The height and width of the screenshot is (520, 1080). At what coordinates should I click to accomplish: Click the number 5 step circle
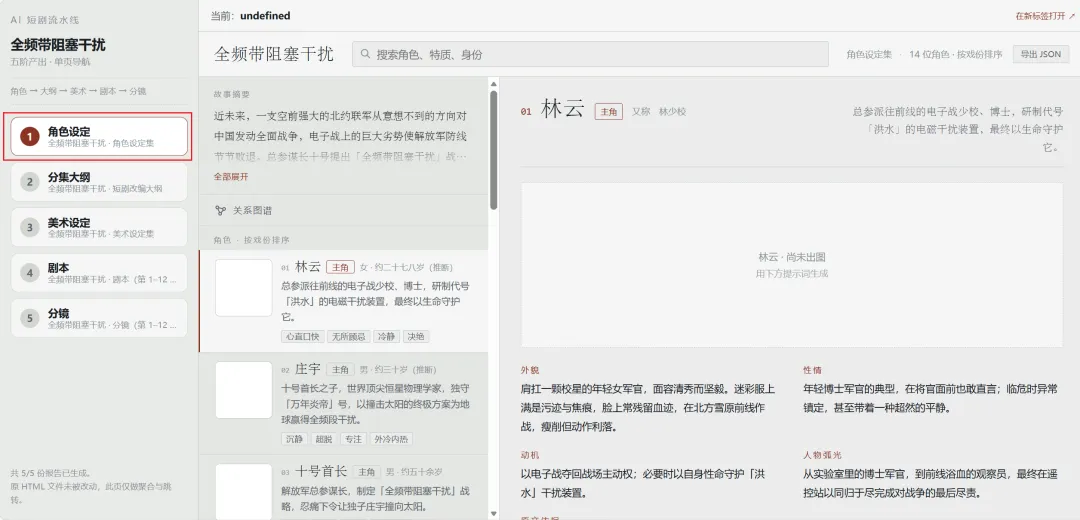tap(30, 318)
